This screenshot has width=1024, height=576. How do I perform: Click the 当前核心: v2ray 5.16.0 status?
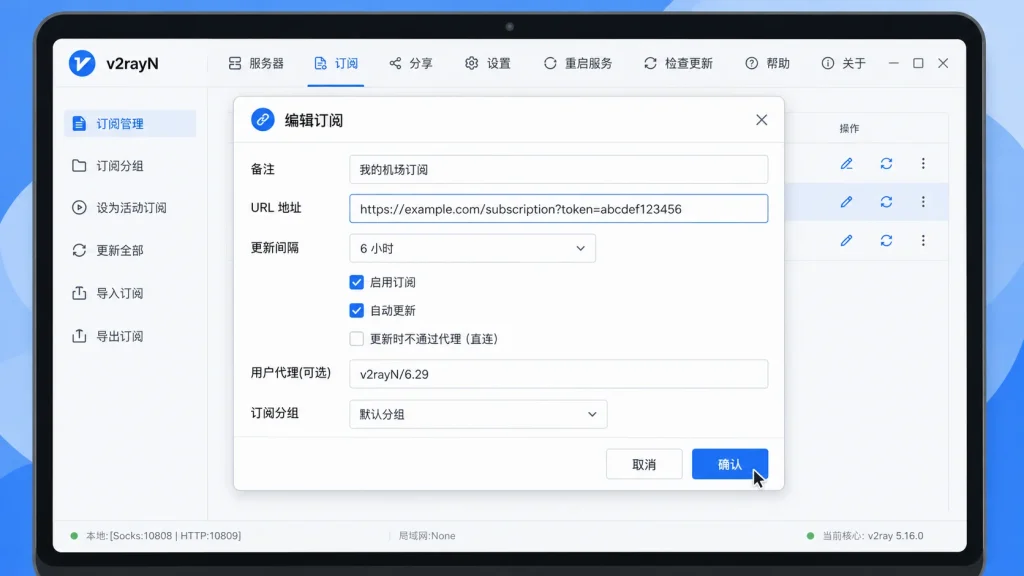pyautogui.click(x=872, y=536)
